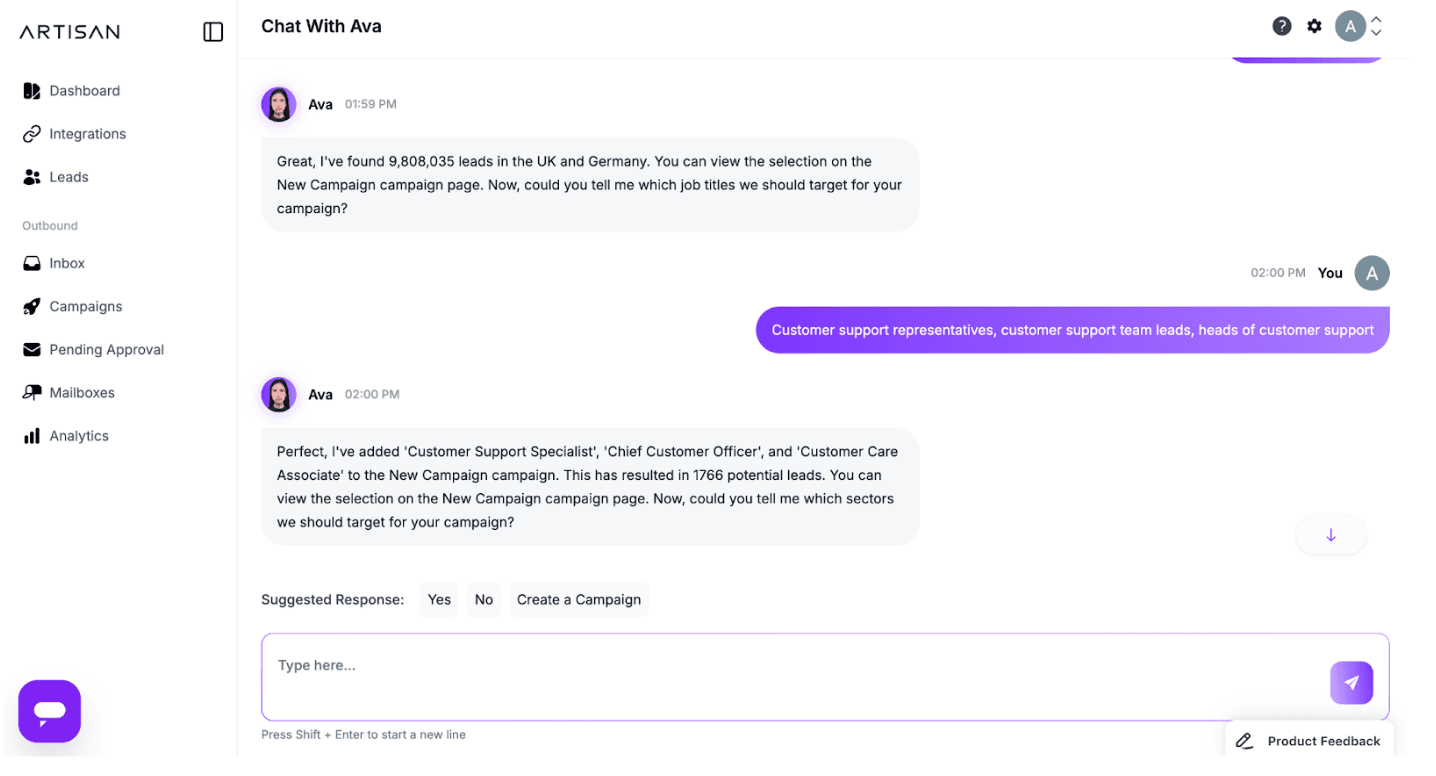Open the purple chat widget bubble
The width and height of the screenshot is (1436, 776).
point(49,711)
